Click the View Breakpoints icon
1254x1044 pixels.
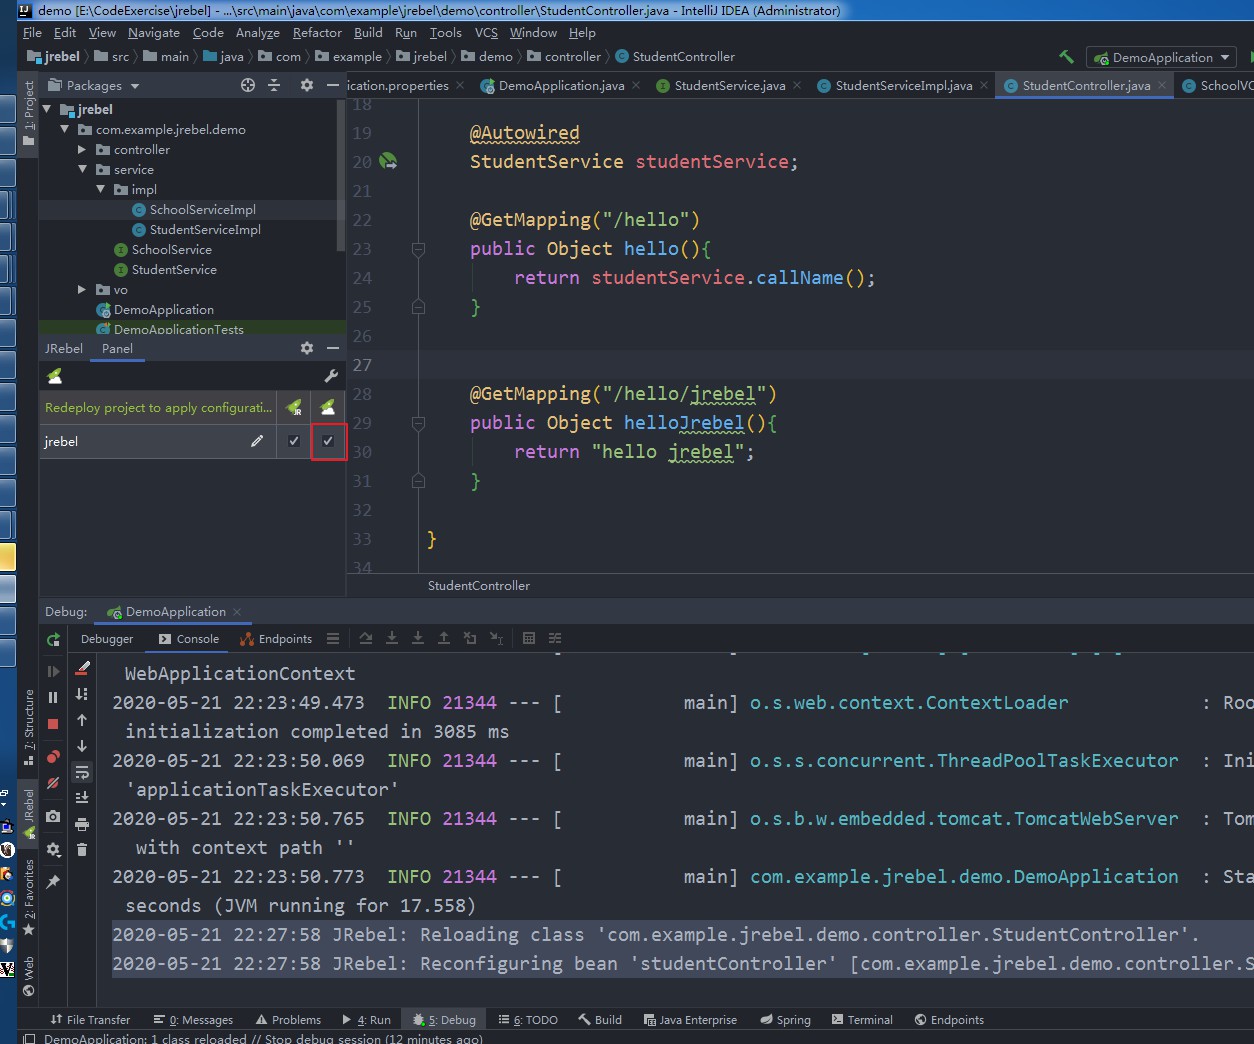[x=53, y=756]
